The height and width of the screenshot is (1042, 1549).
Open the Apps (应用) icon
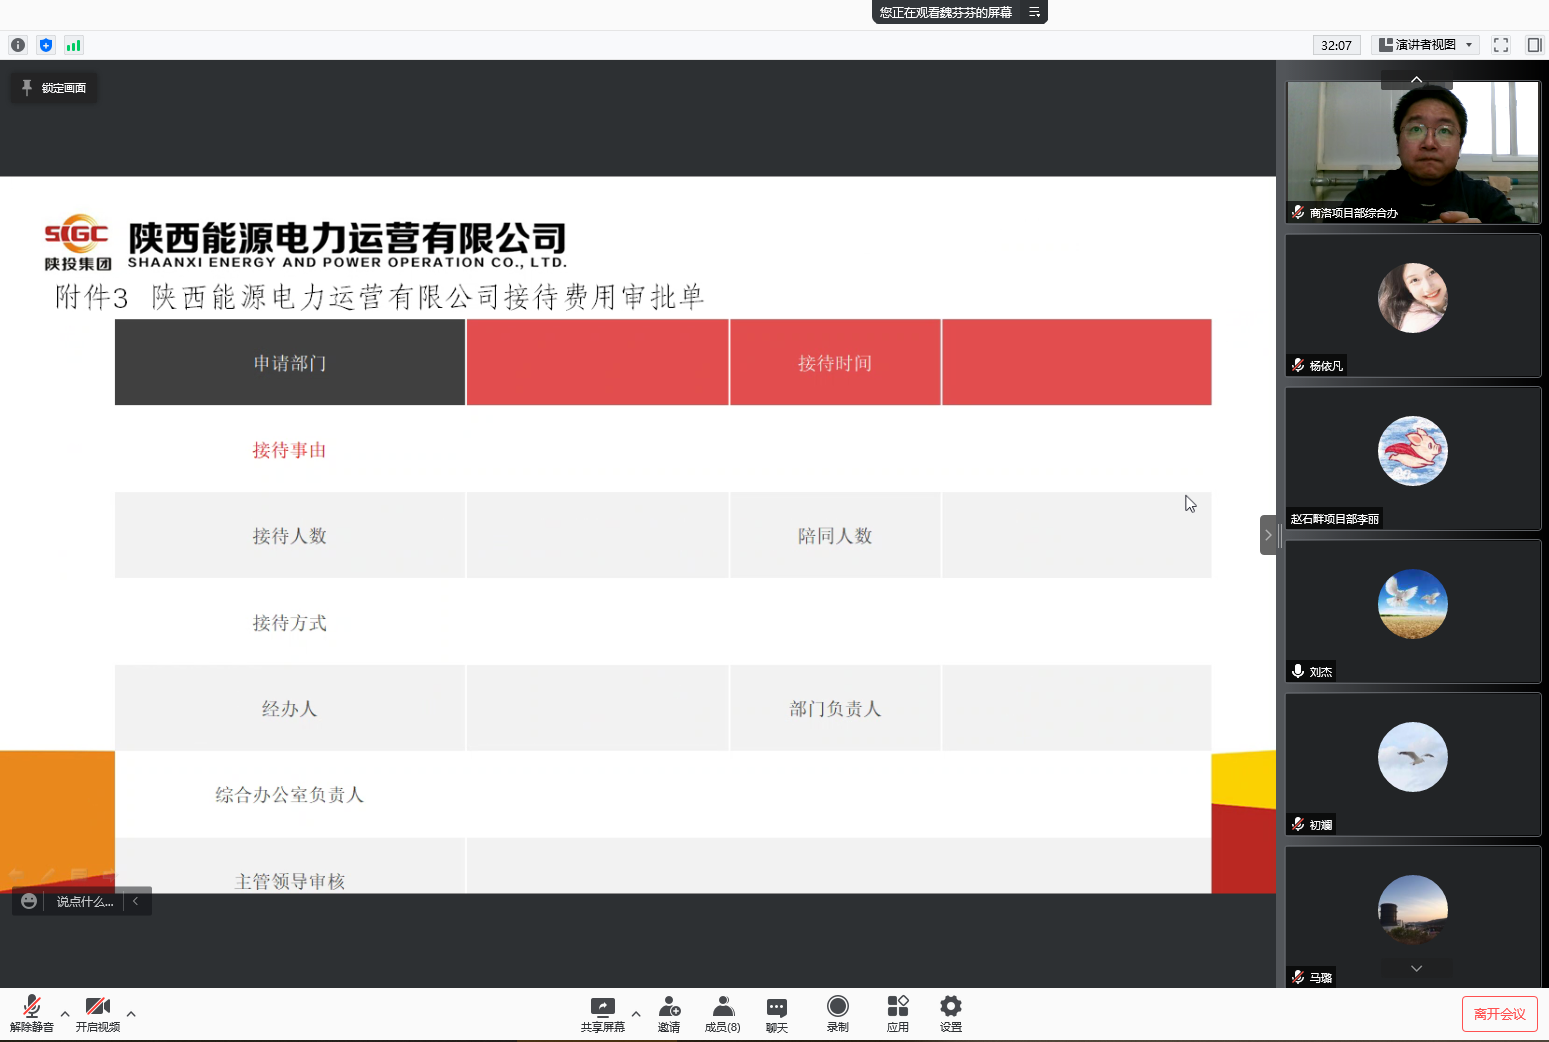(x=898, y=1013)
